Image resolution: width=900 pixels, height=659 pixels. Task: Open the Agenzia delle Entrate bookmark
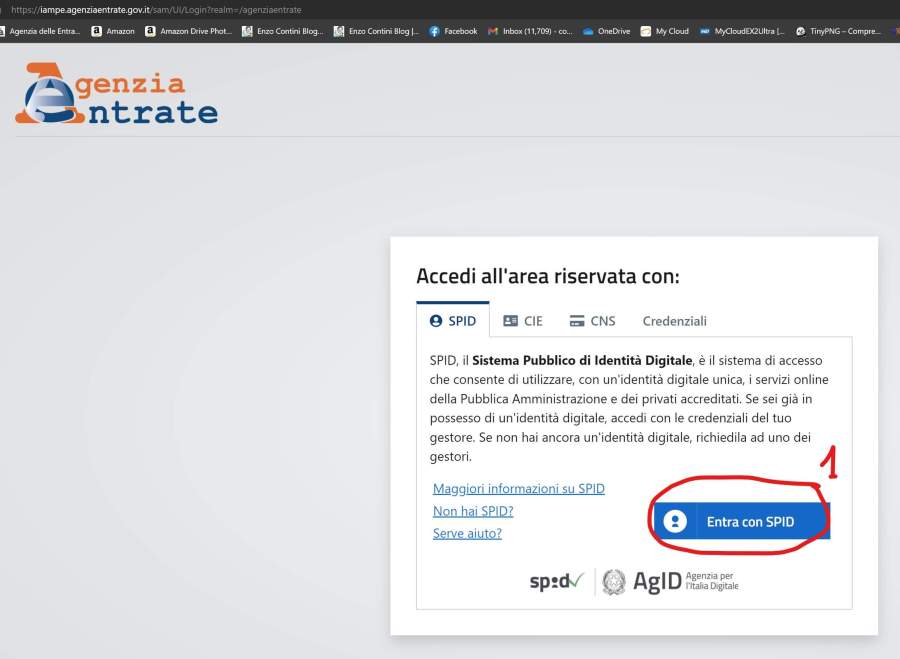click(x=40, y=31)
